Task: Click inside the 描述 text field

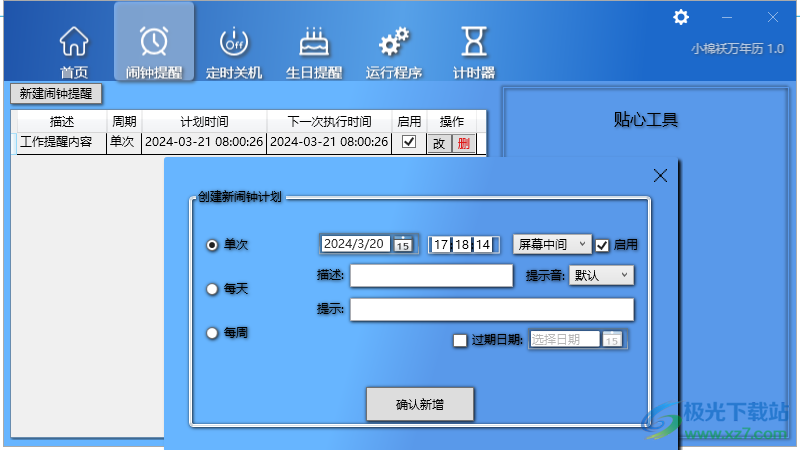Action: coord(431,276)
